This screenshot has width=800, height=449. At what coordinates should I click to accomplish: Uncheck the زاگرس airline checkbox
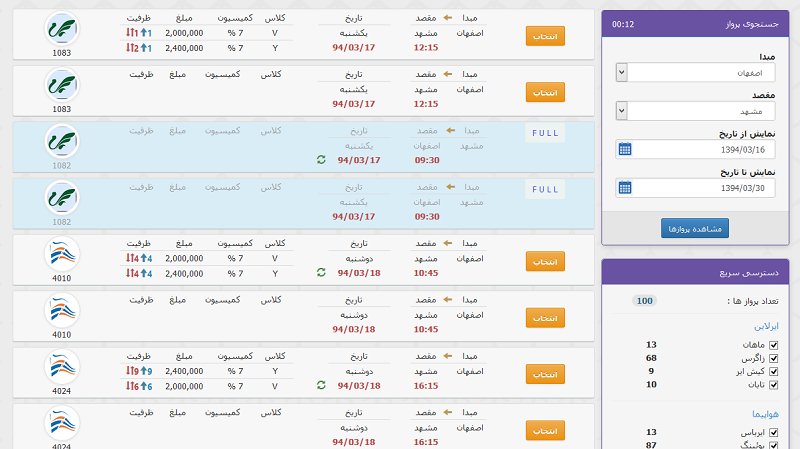[x=773, y=358]
